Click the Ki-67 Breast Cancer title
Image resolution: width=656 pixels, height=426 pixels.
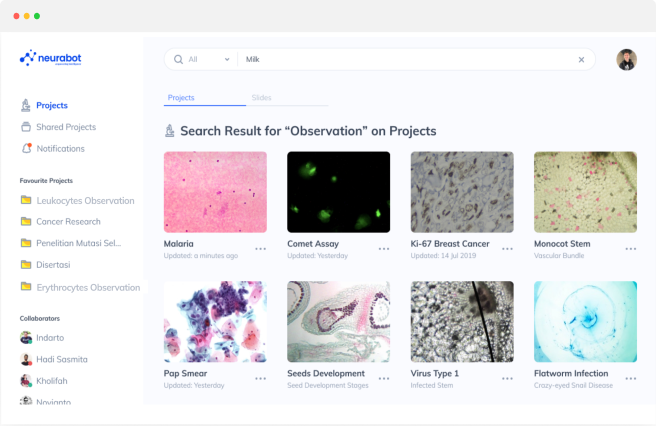450,244
